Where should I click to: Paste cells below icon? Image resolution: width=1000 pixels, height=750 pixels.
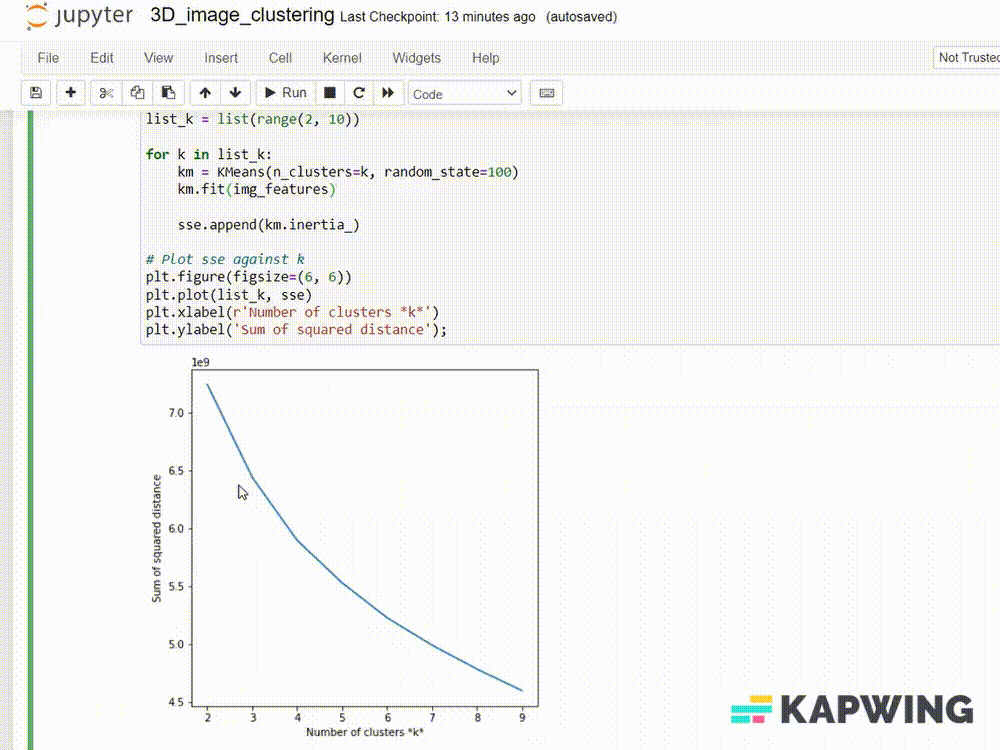tap(168, 93)
